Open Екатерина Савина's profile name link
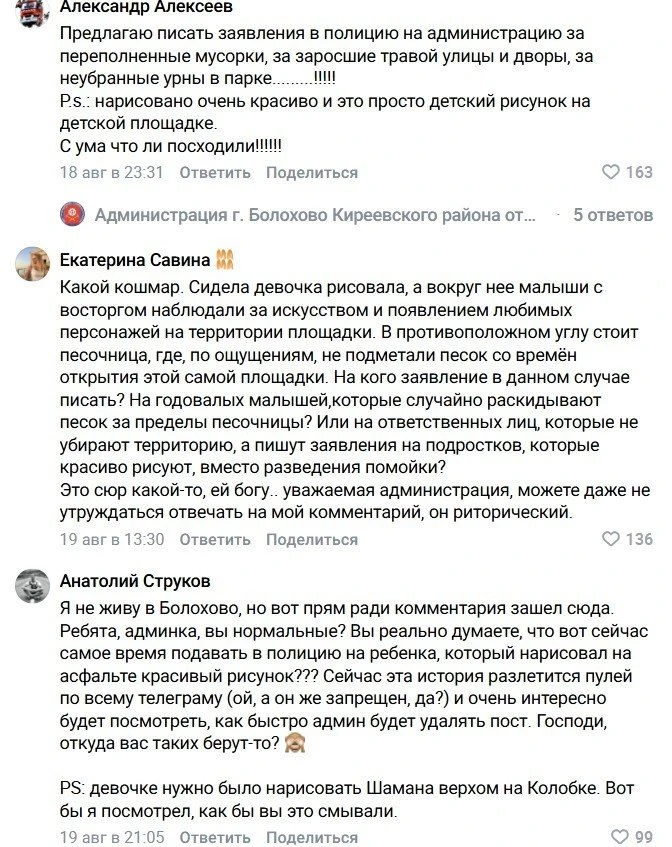672x847 pixels. (135, 260)
